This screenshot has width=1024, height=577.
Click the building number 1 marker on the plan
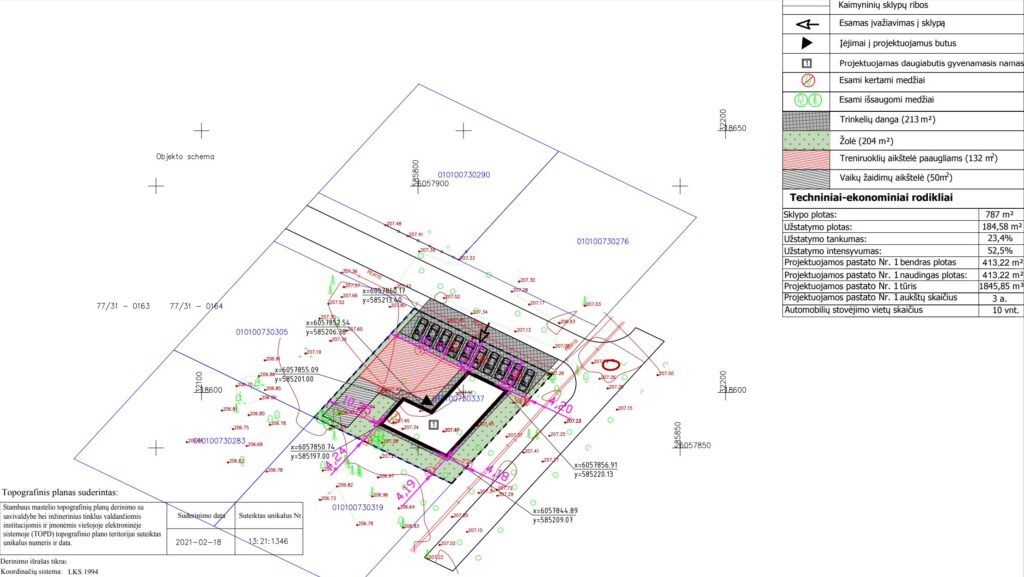pos(433,424)
